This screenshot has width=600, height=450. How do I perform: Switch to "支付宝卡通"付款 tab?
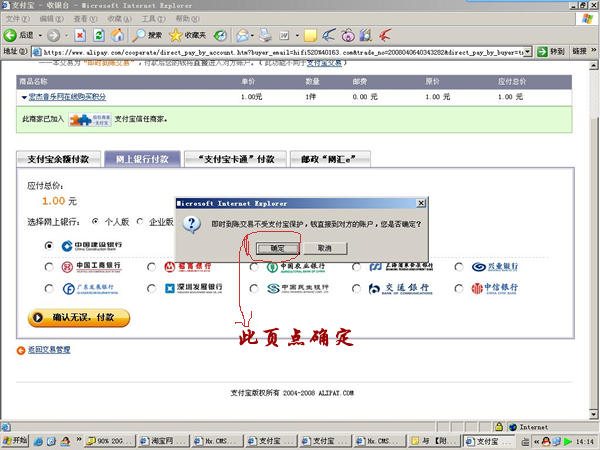(x=236, y=159)
